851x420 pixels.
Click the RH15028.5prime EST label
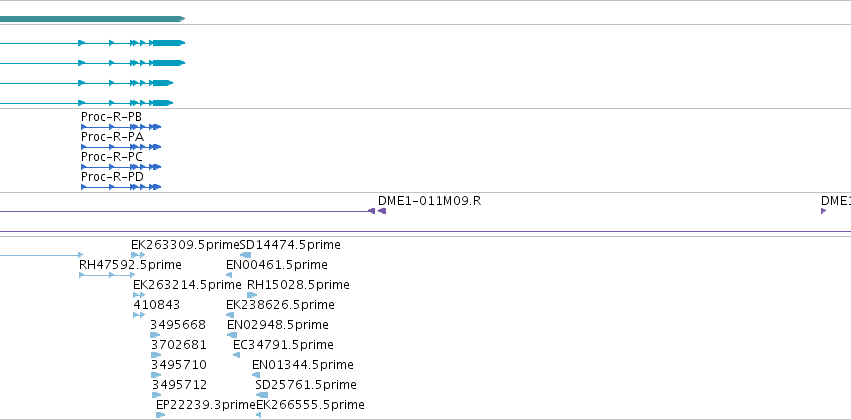coord(299,285)
